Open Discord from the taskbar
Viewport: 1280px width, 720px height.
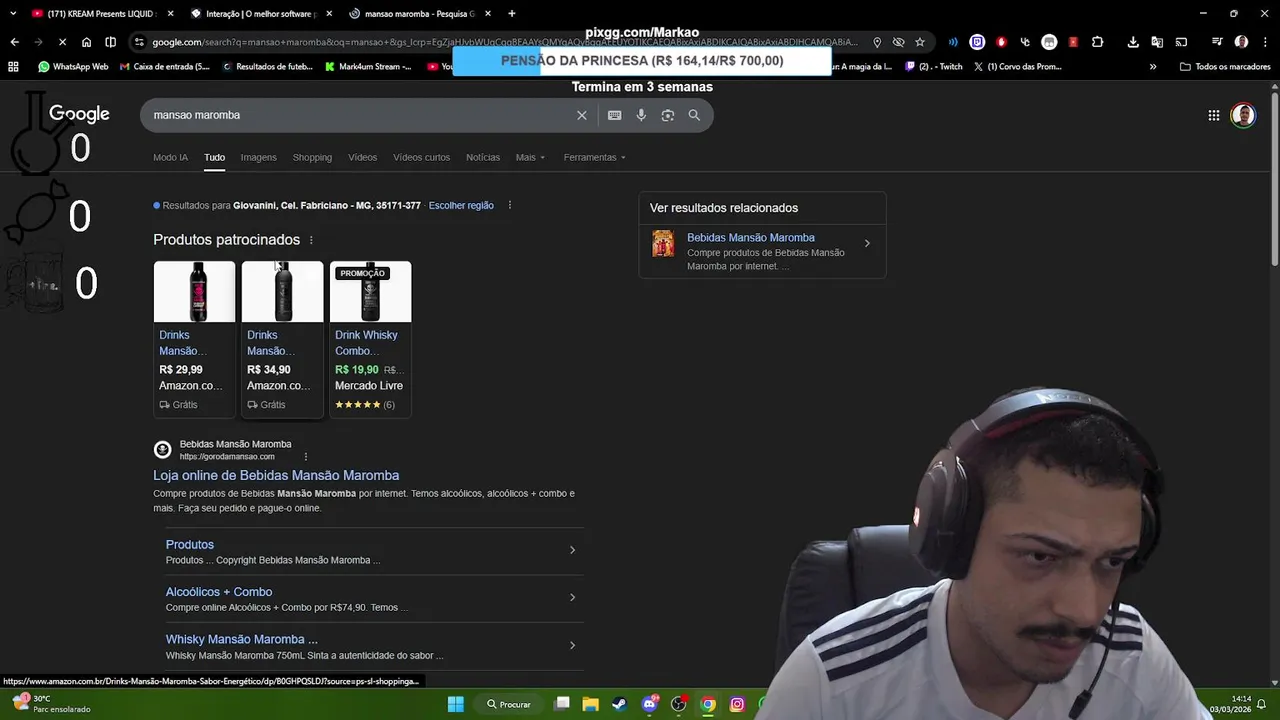pos(650,704)
